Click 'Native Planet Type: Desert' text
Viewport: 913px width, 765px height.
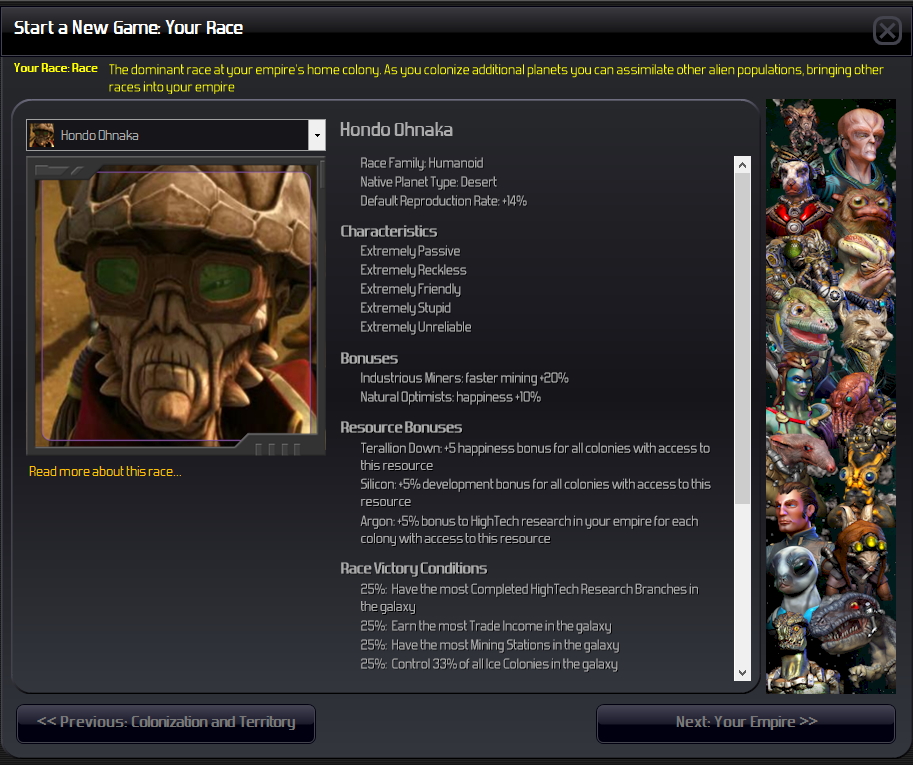pyautogui.click(x=429, y=182)
